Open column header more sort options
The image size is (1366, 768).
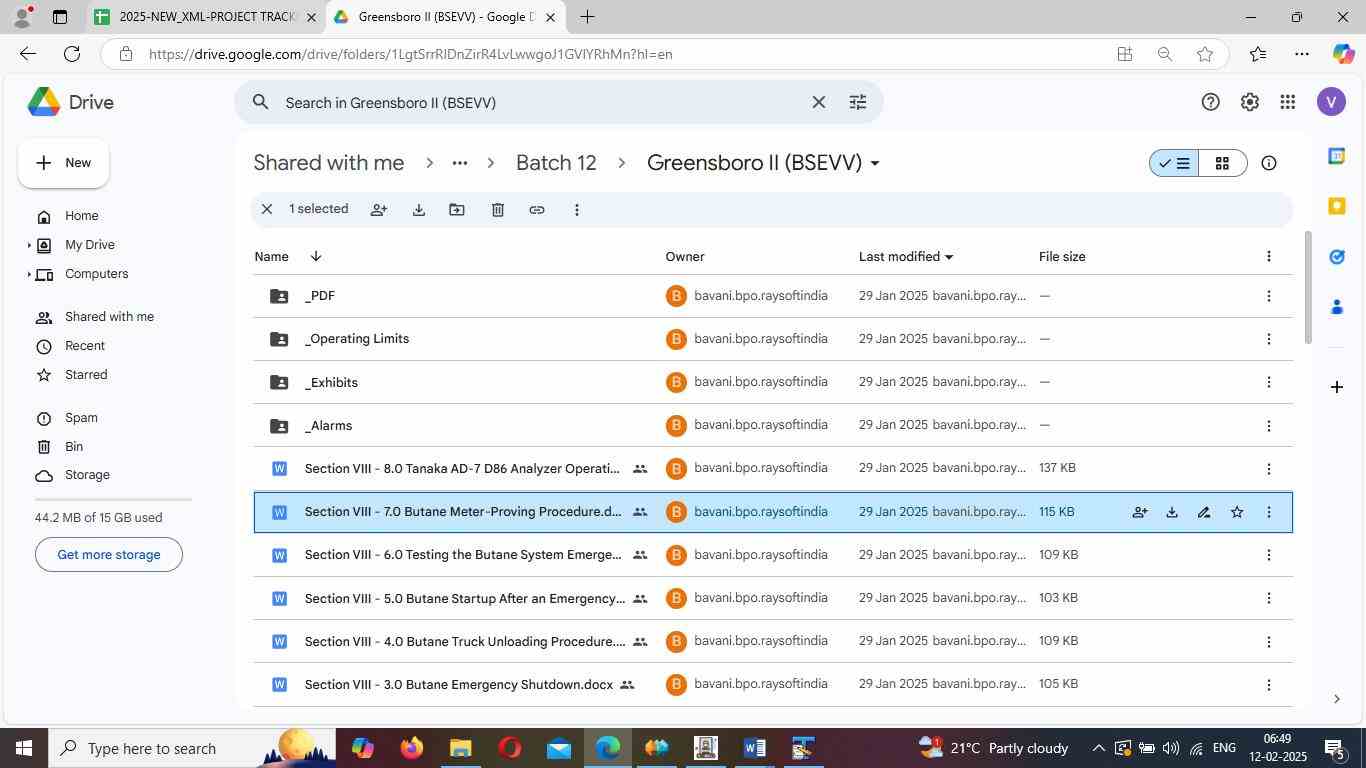pyautogui.click(x=1269, y=257)
